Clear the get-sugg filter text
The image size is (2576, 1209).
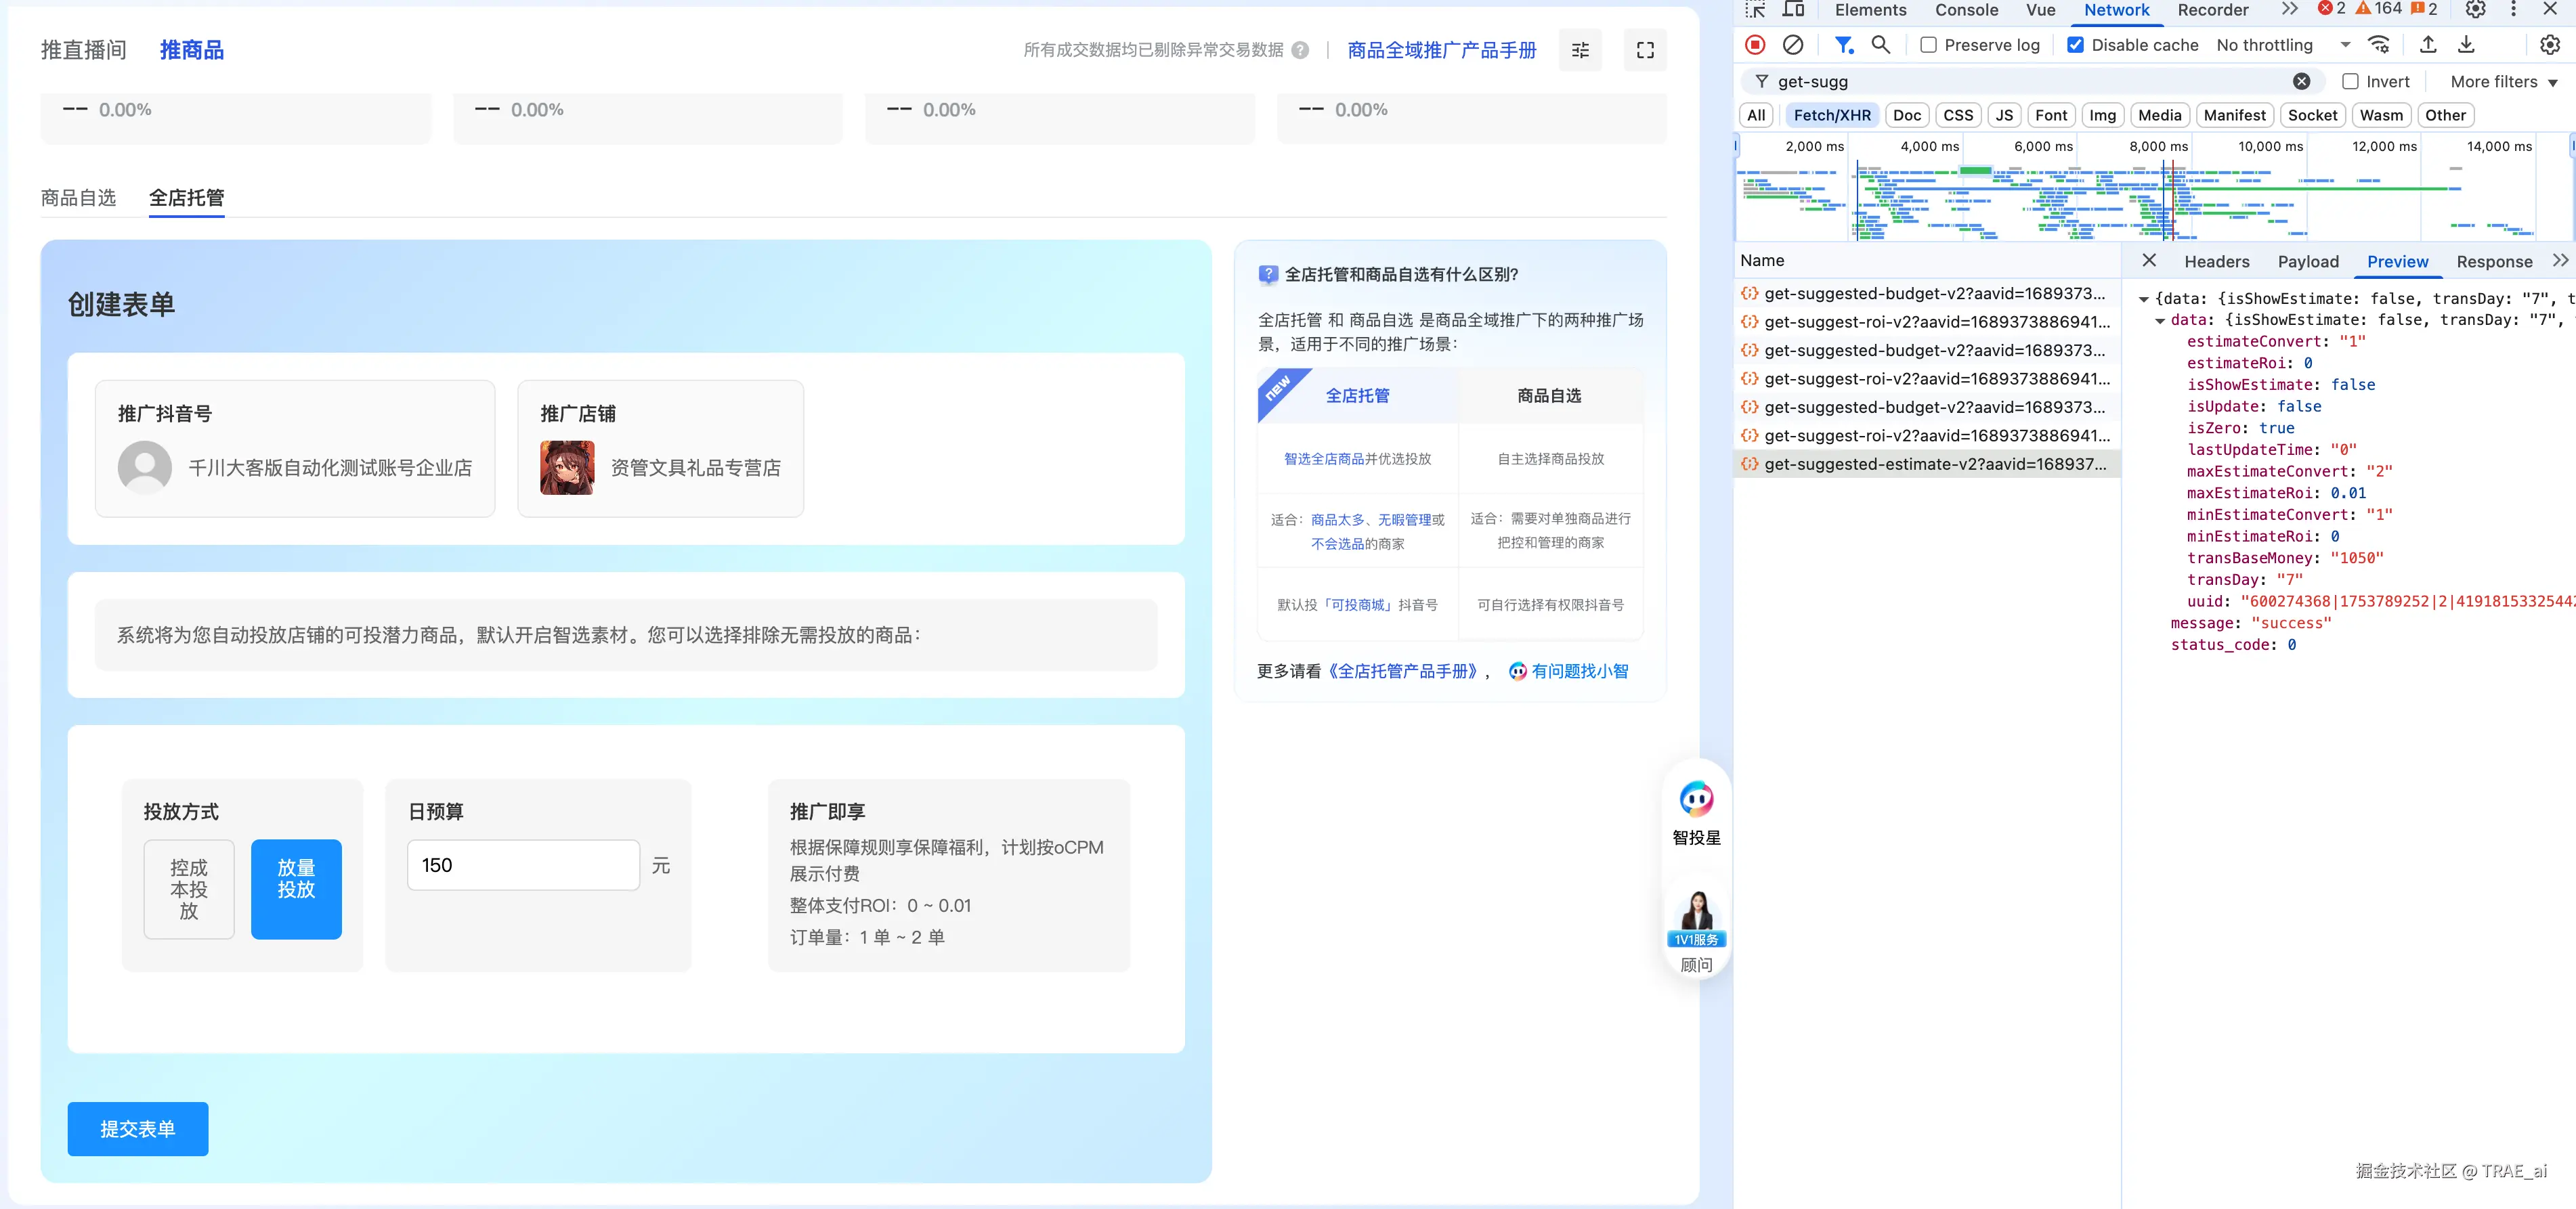click(2301, 82)
